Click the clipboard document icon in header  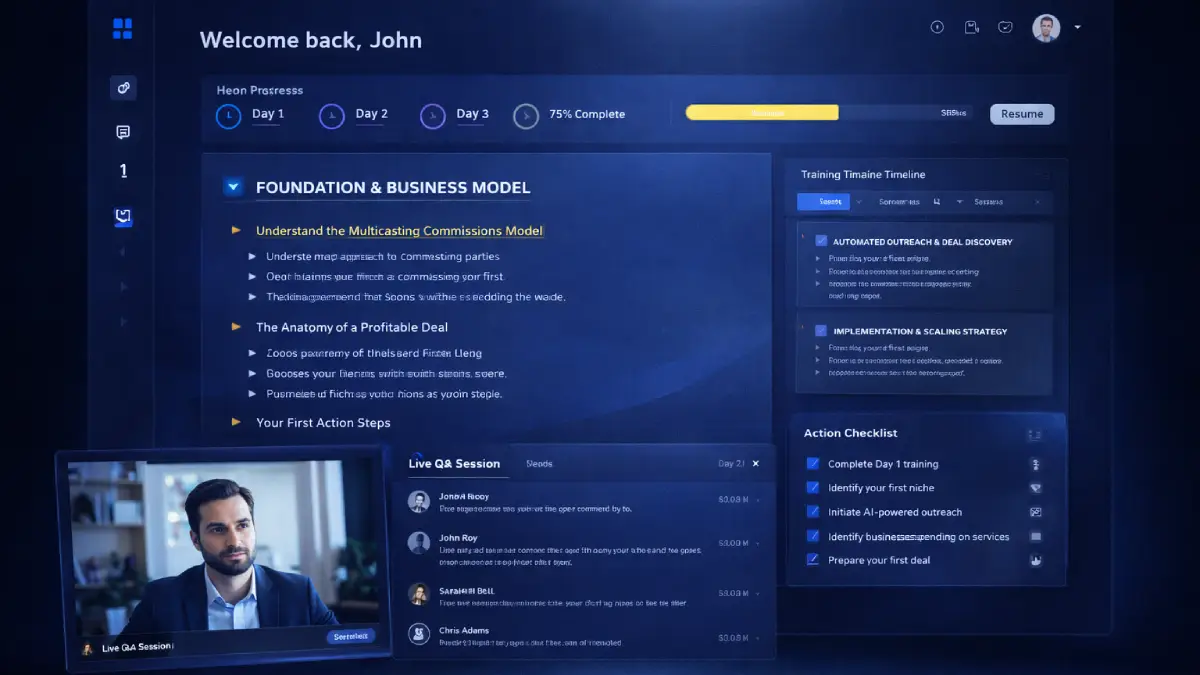pos(971,27)
